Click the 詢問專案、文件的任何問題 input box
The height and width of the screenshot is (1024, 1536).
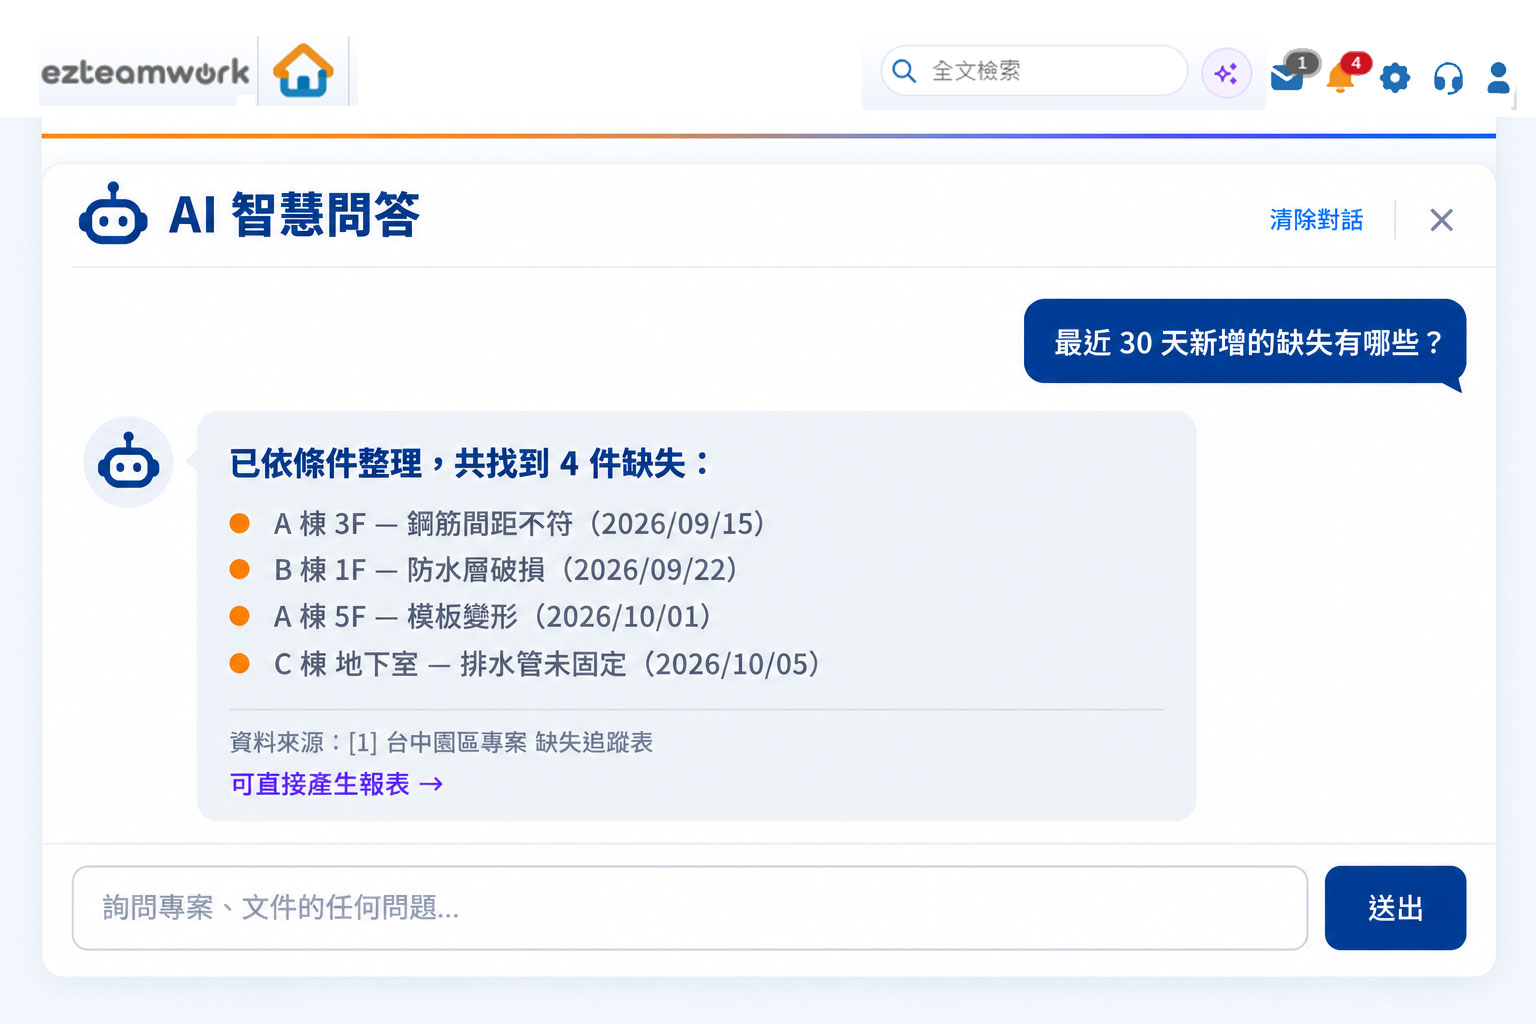point(690,908)
